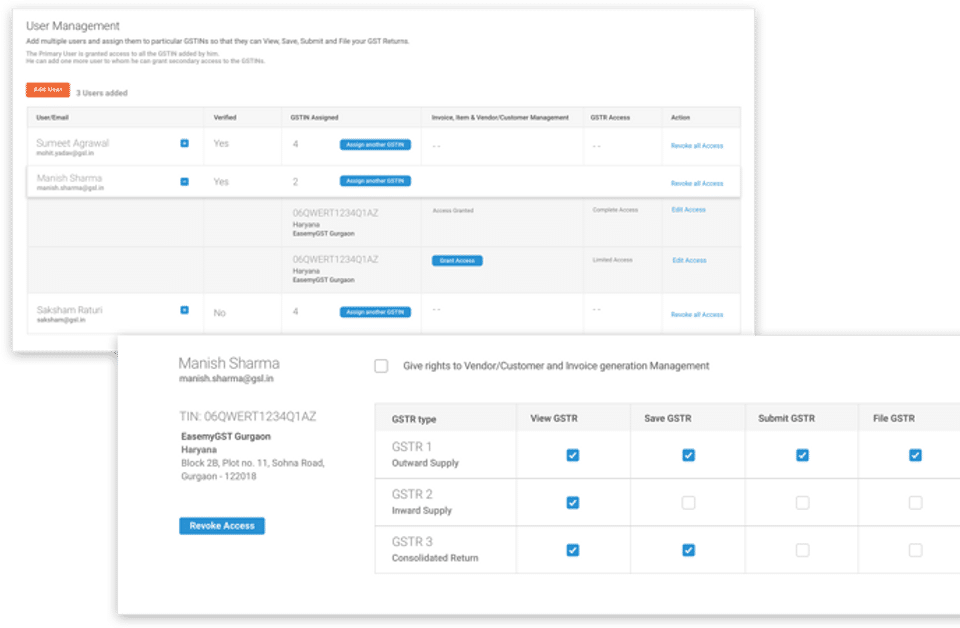This screenshot has height=628, width=960.
Task: Click the GSTIN Assigned column header
Action: pyautogui.click(x=314, y=118)
